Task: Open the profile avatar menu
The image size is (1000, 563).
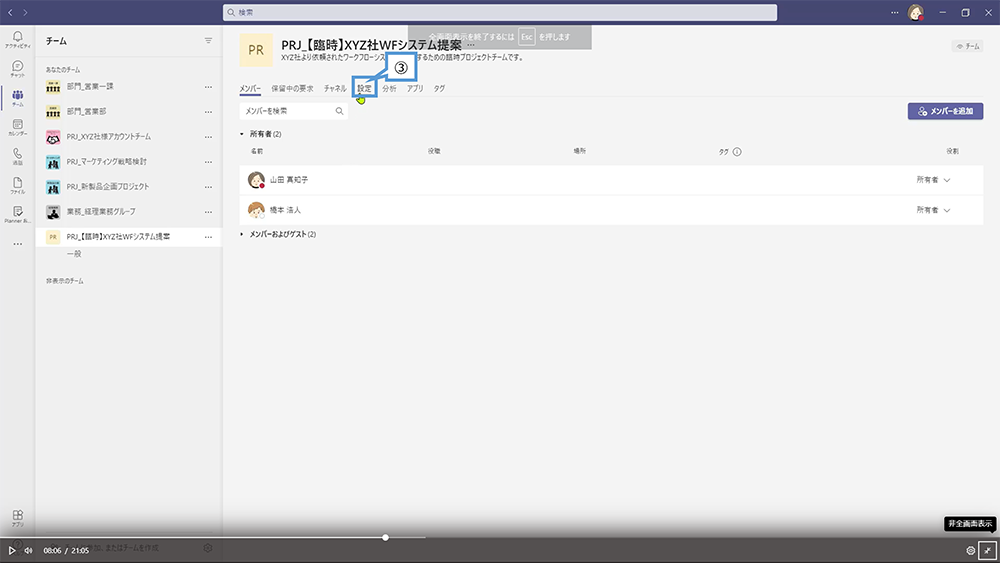Action: [x=916, y=13]
